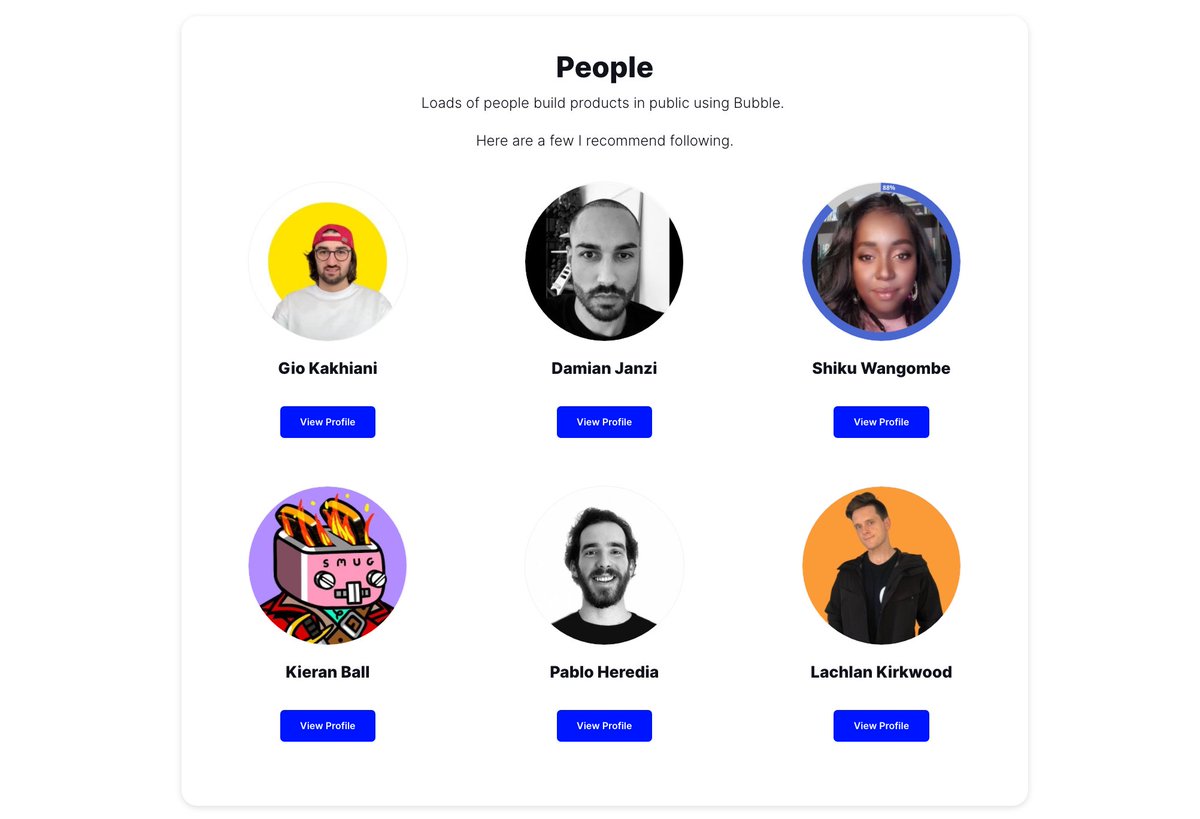The height and width of the screenshot is (819, 1200).
Task: Open Shiku Wangombe's View Profile button
Action: click(881, 422)
